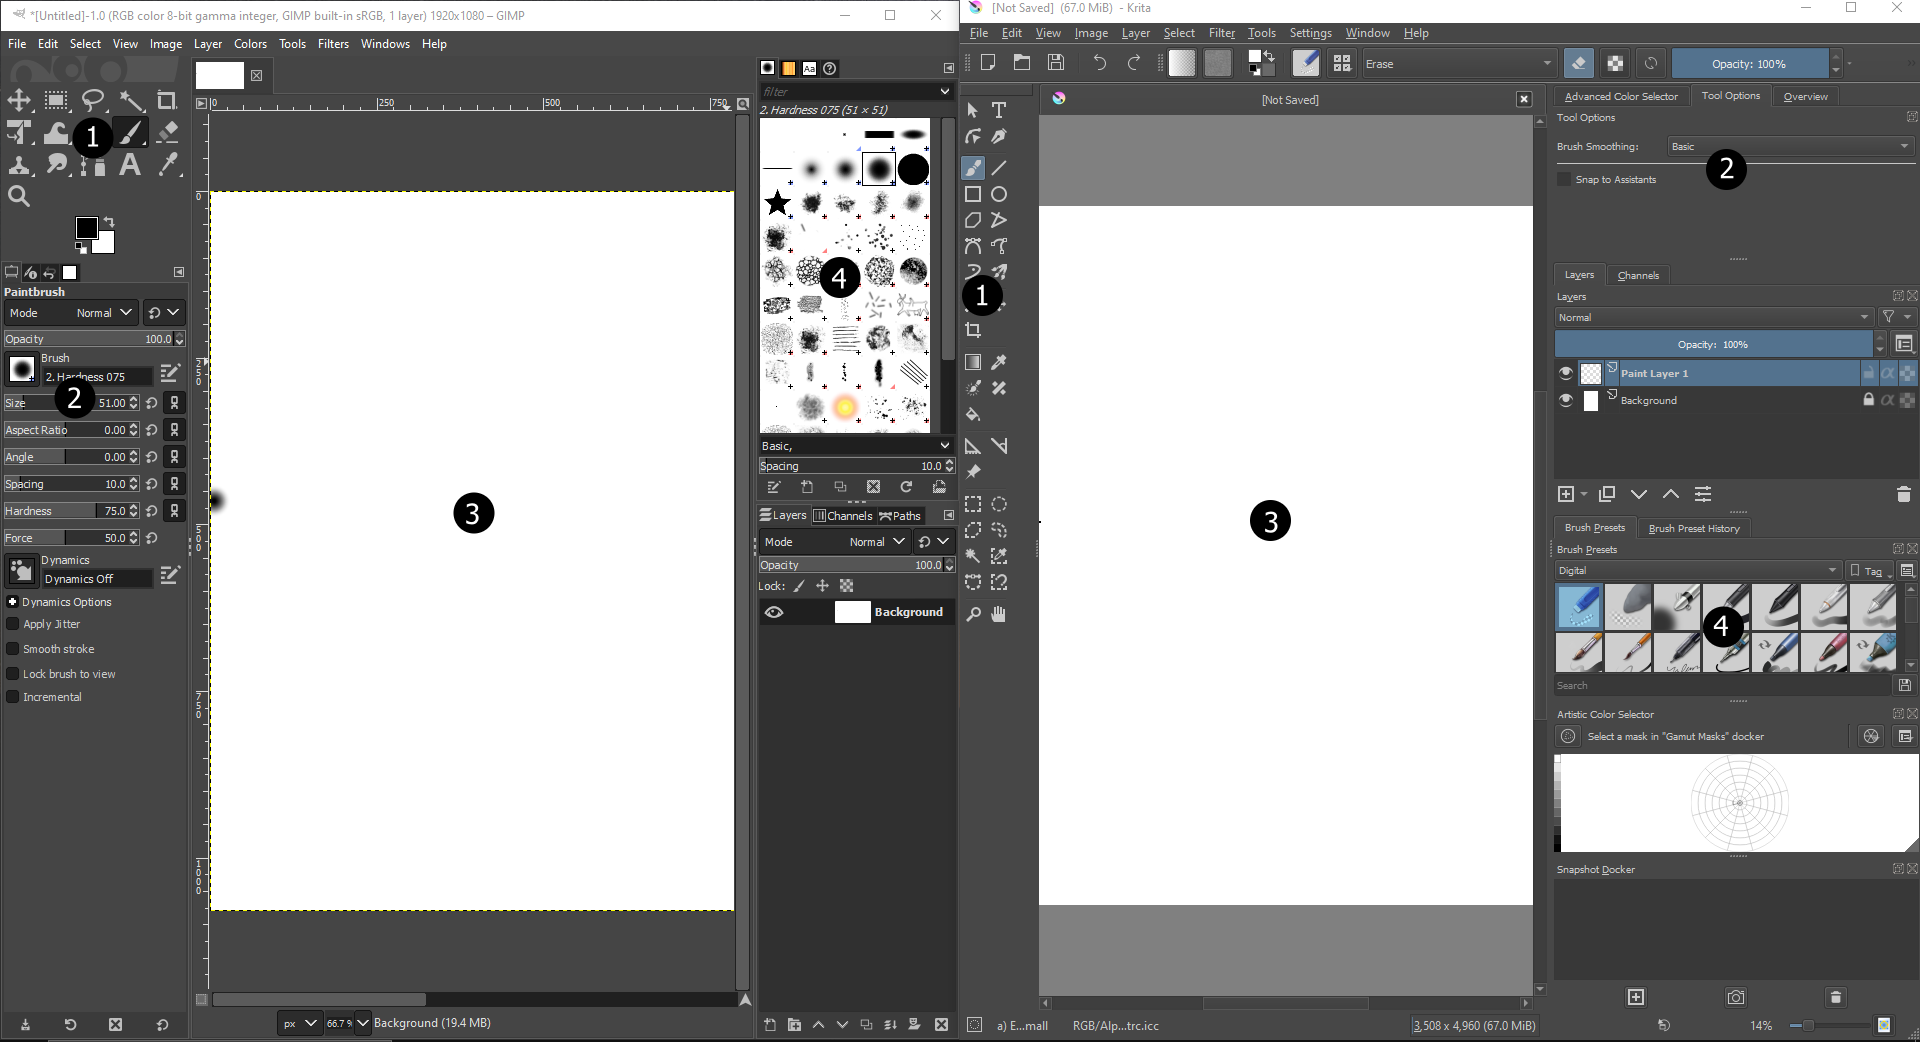Click the Search field under brush presets
Image resolution: width=1920 pixels, height=1042 pixels.
click(1722, 685)
